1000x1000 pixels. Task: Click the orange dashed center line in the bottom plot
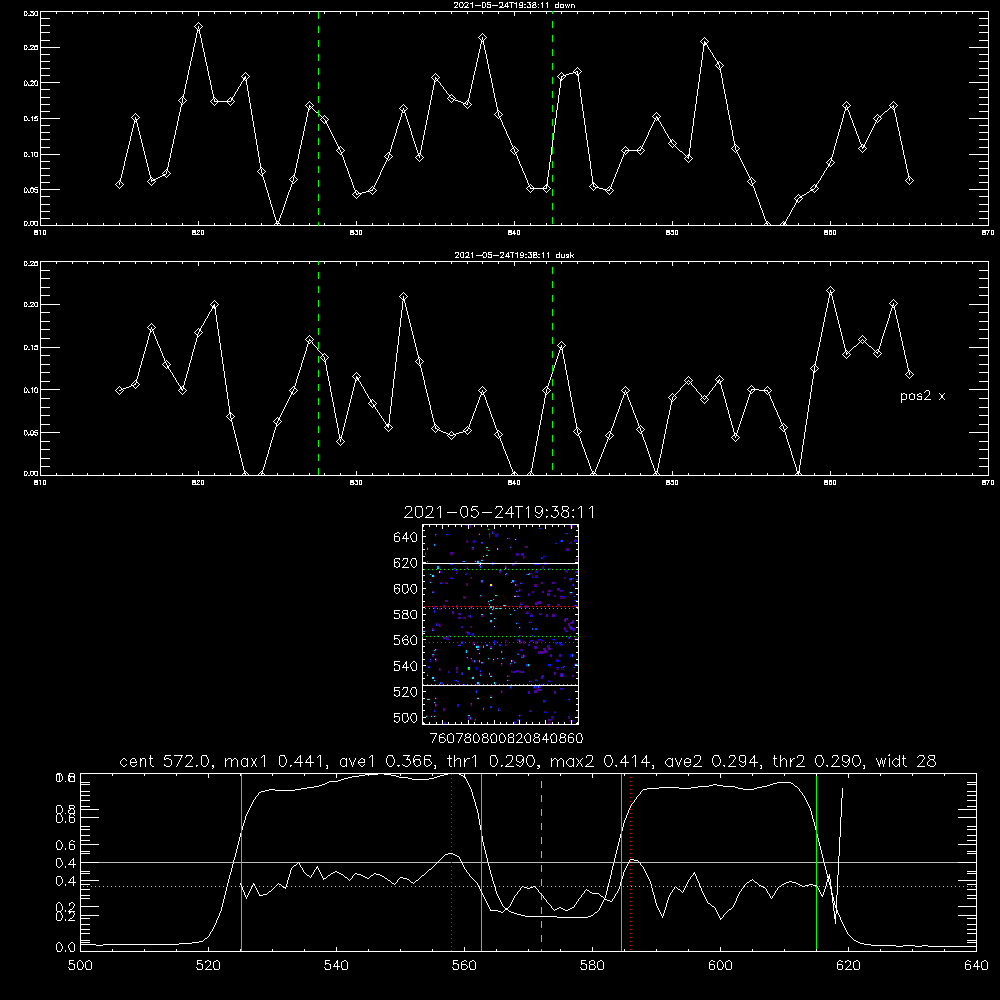click(541, 861)
